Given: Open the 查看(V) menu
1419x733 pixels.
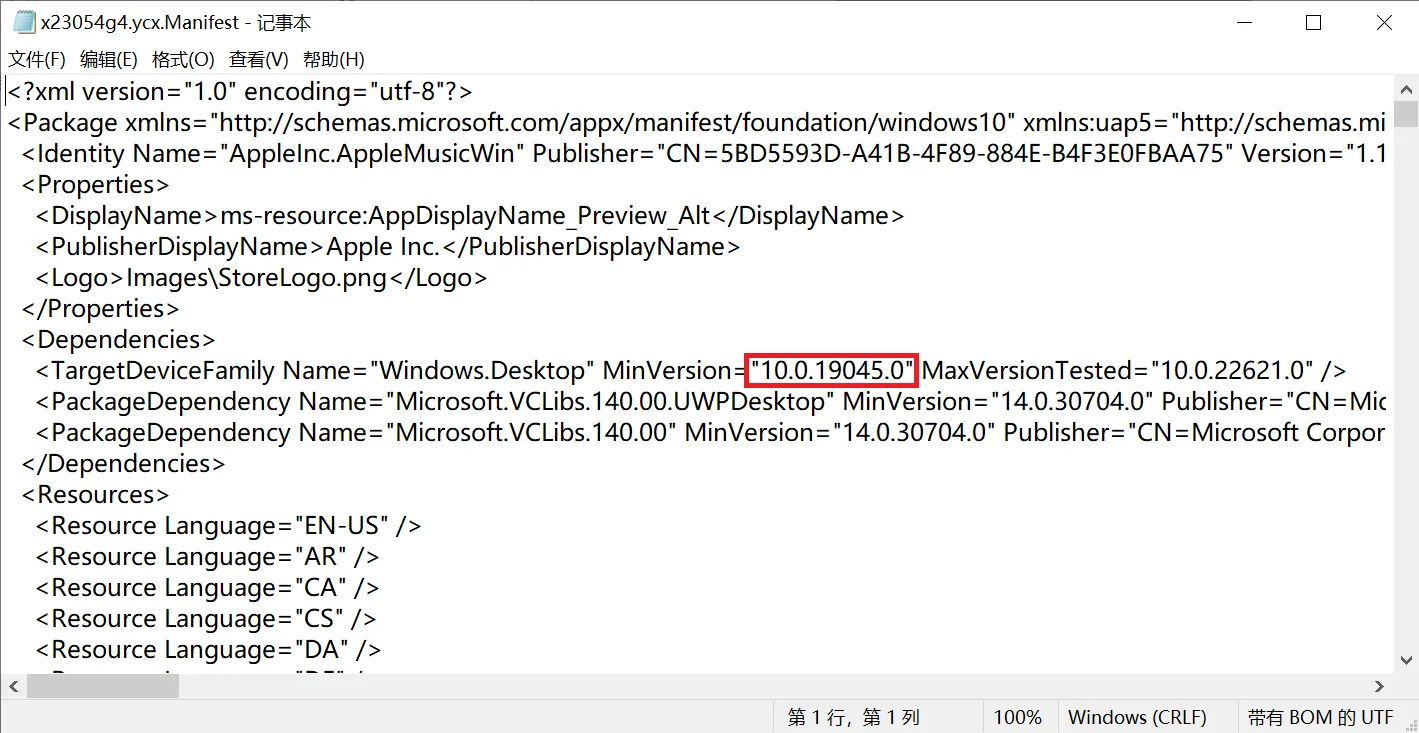Looking at the screenshot, I should click(258, 59).
